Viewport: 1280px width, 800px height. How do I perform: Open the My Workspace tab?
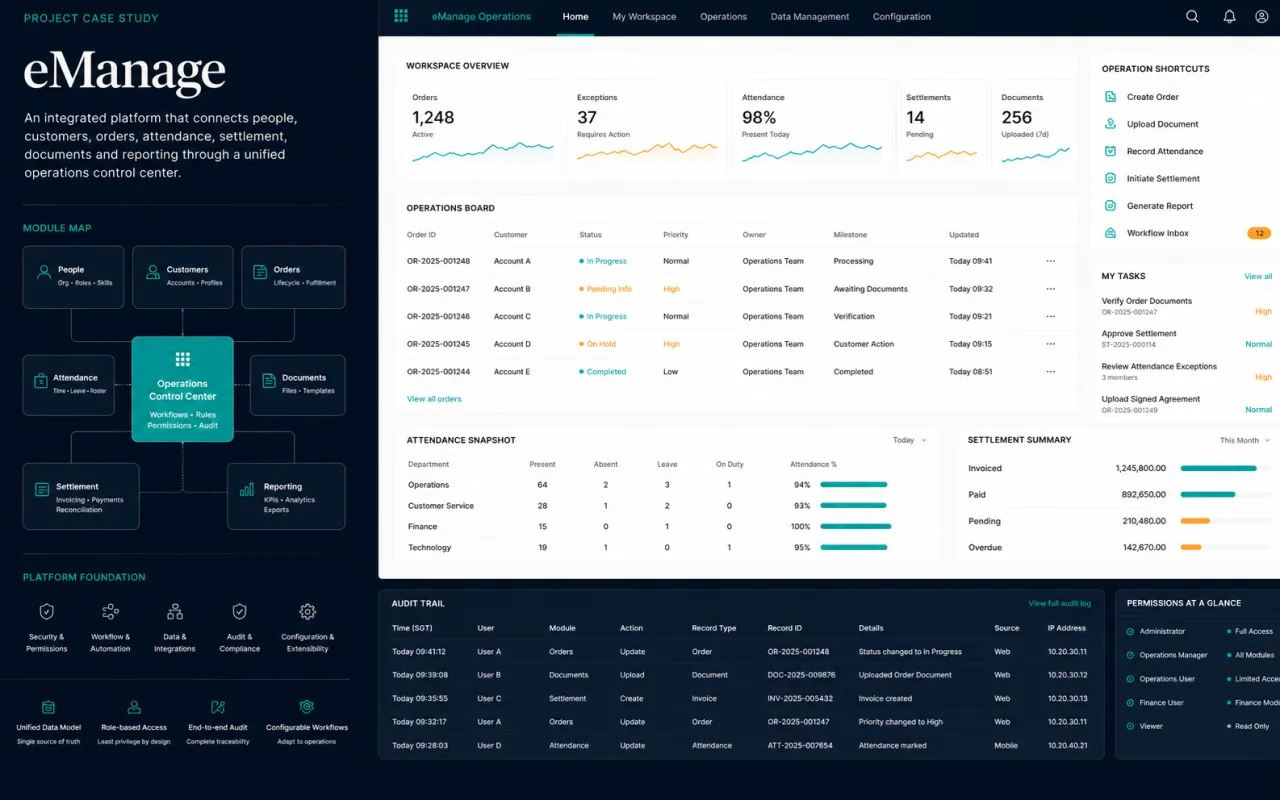pos(644,17)
